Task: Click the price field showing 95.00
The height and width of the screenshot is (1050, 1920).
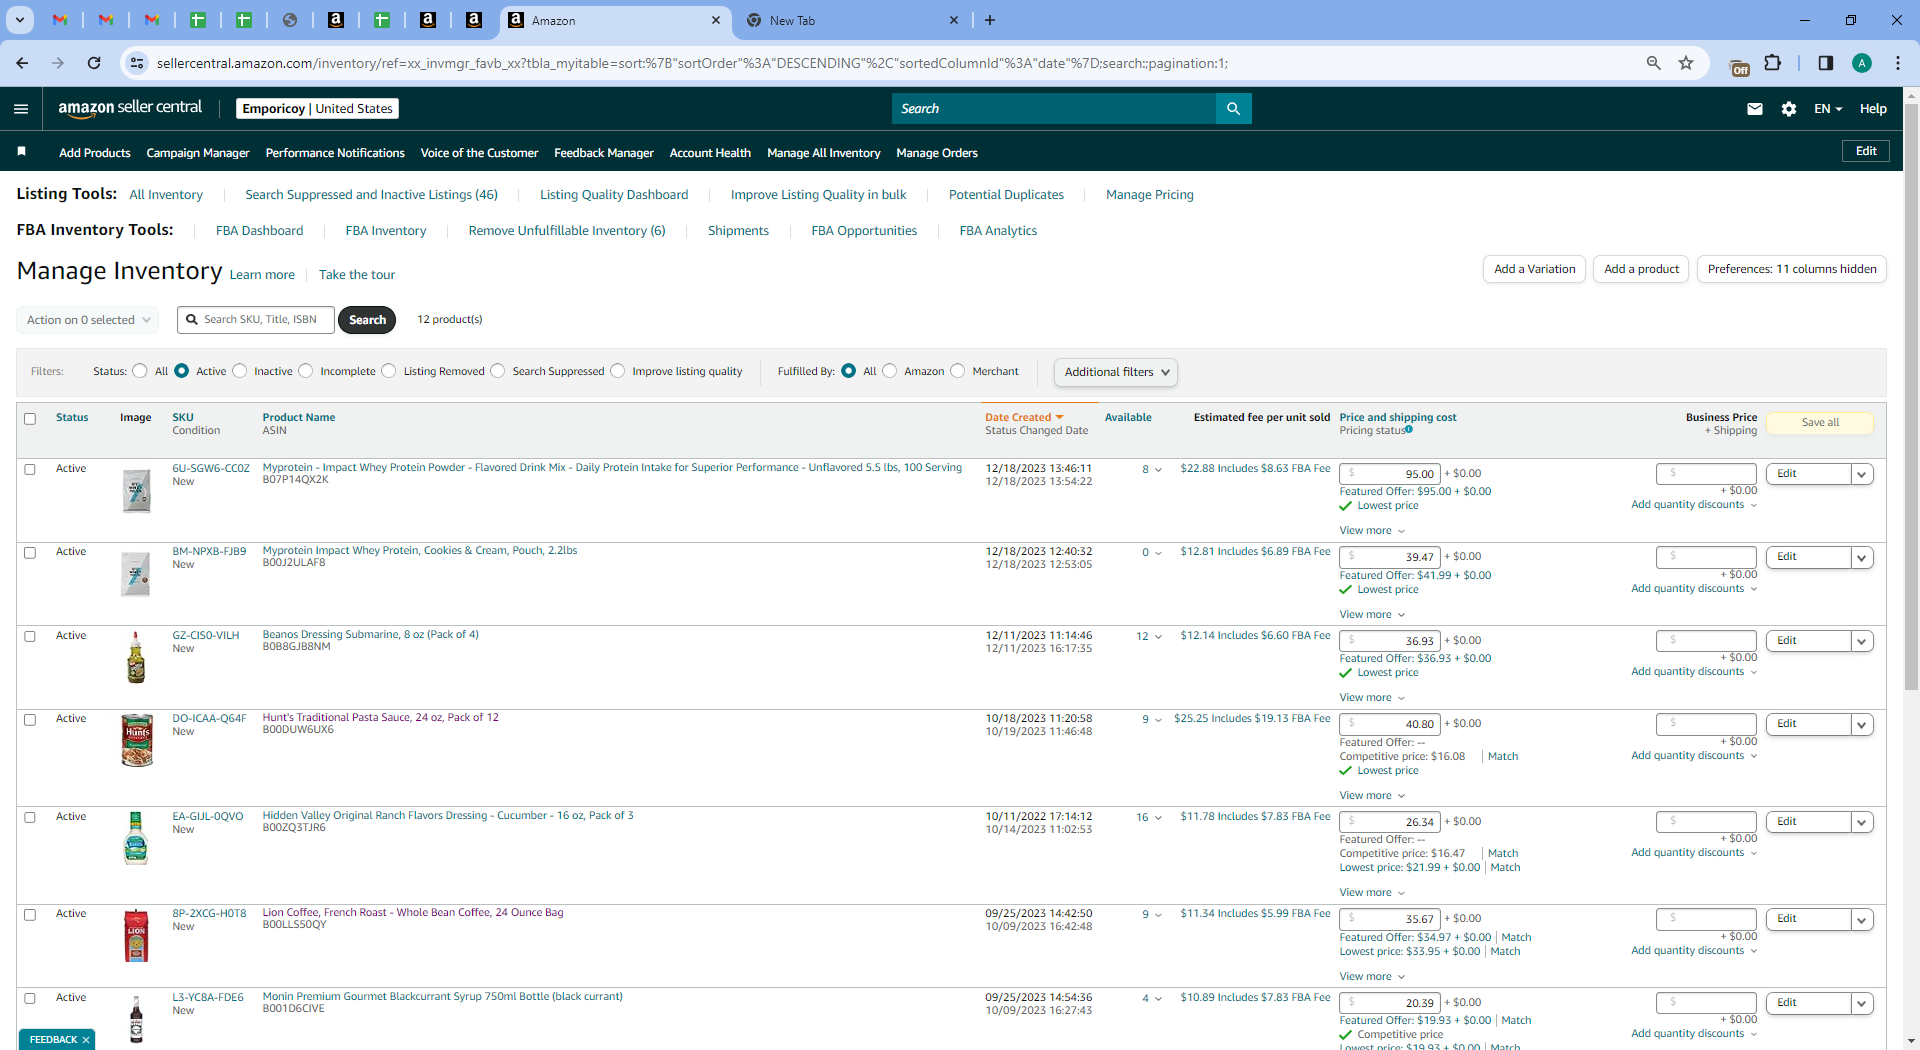Action: pos(1389,474)
